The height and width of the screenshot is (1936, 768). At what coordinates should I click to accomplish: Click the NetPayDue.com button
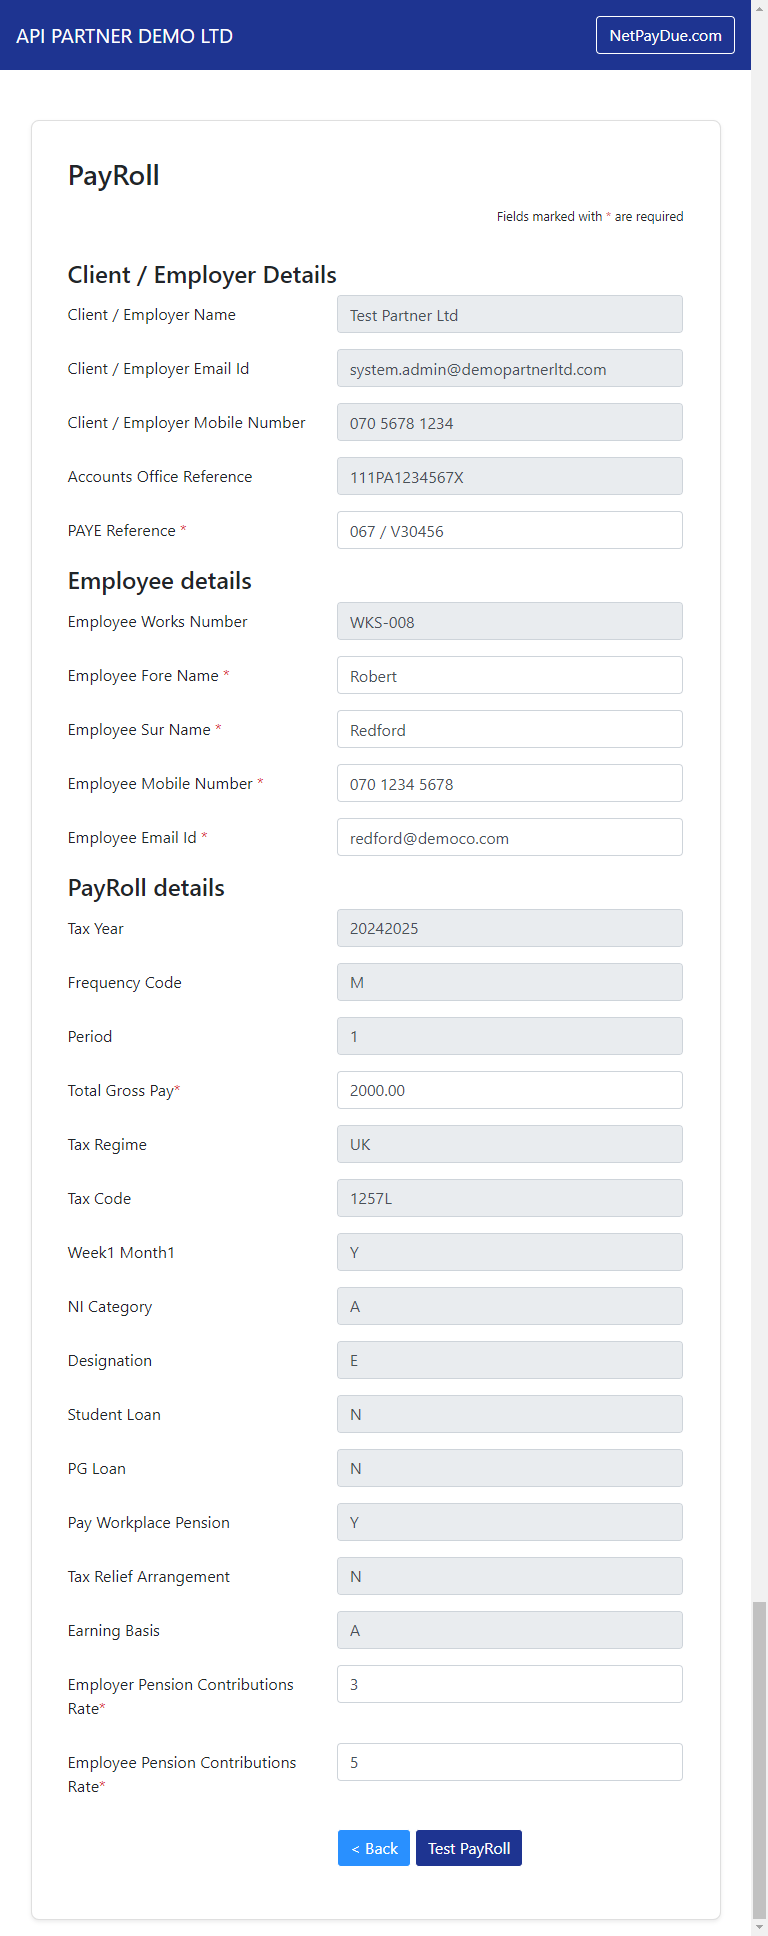tap(665, 35)
